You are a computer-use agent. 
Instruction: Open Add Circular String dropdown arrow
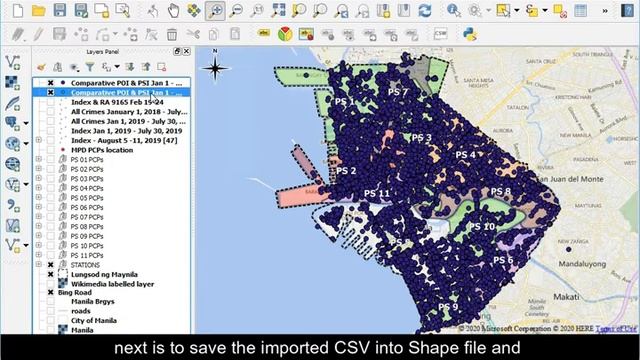(115, 34)
